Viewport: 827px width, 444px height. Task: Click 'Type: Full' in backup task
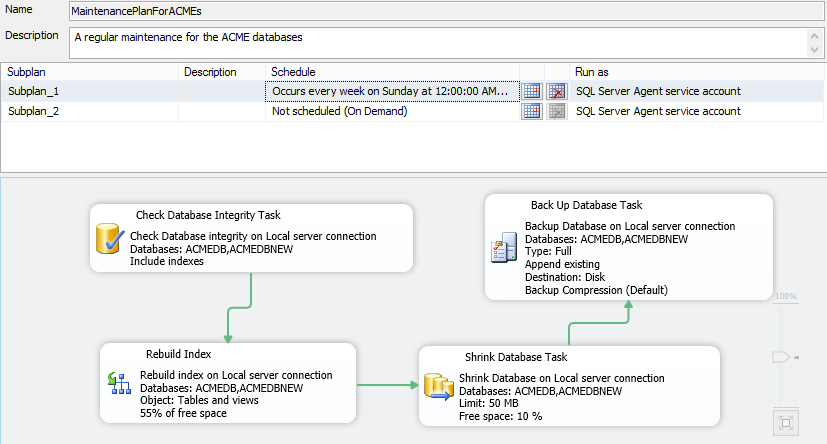(x=548, y=252)
